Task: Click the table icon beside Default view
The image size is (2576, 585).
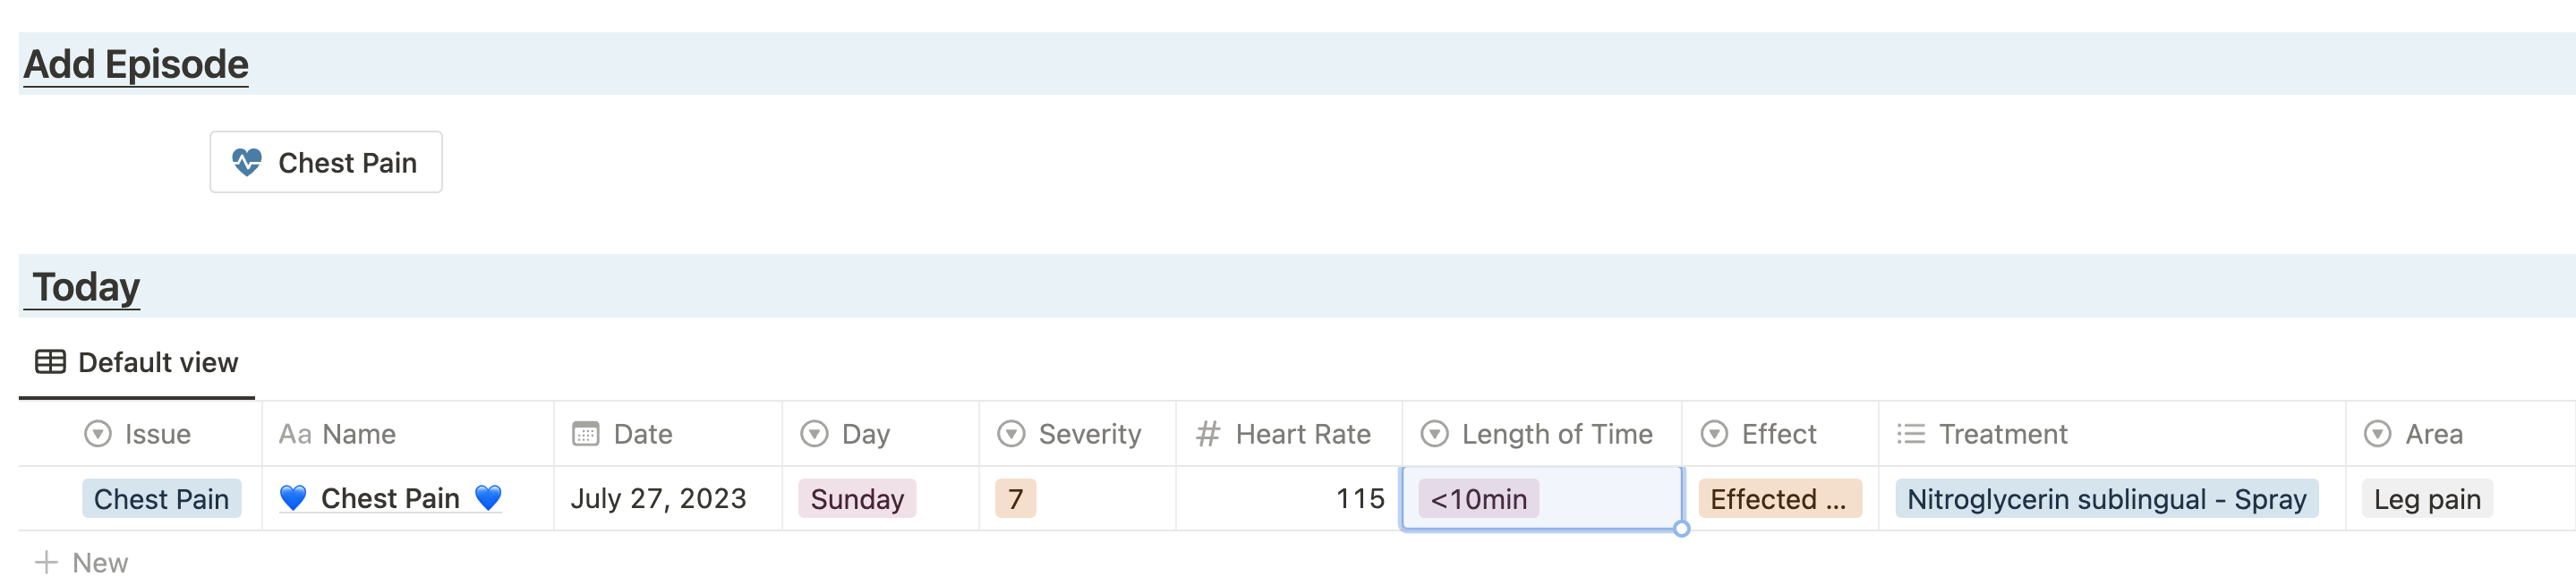Action: click(x=51, y=361)
